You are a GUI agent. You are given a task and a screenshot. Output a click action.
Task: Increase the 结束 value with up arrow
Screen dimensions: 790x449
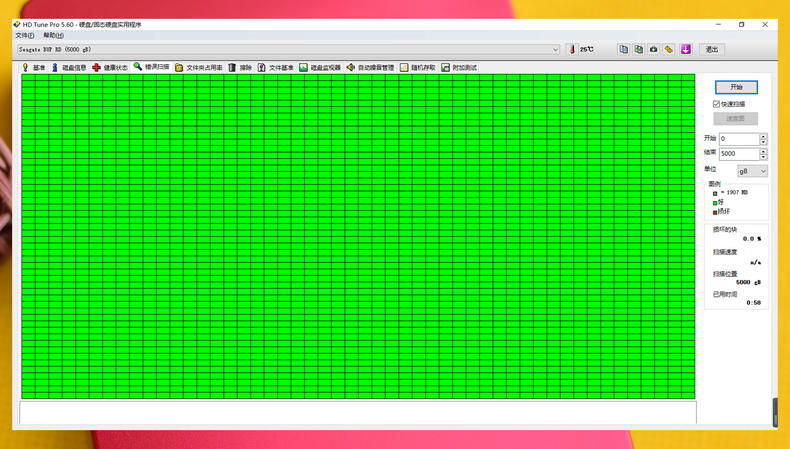pos(763,151)
